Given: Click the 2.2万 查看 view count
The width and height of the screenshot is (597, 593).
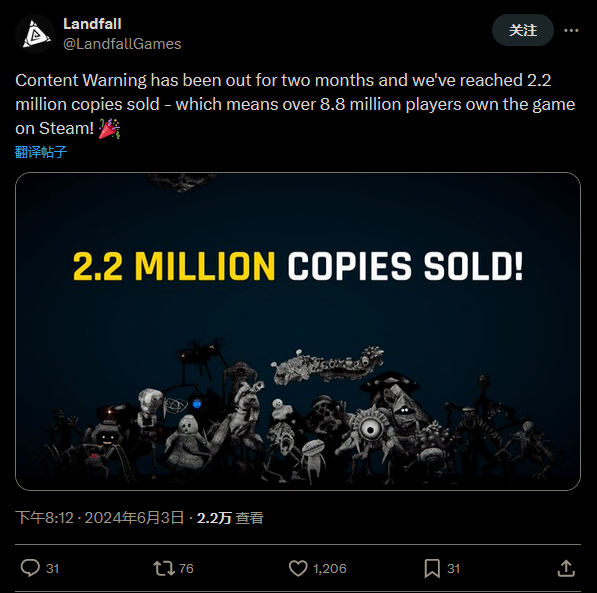Looking at the screenshot, I should pyautogui.click(x=230, y=518).
